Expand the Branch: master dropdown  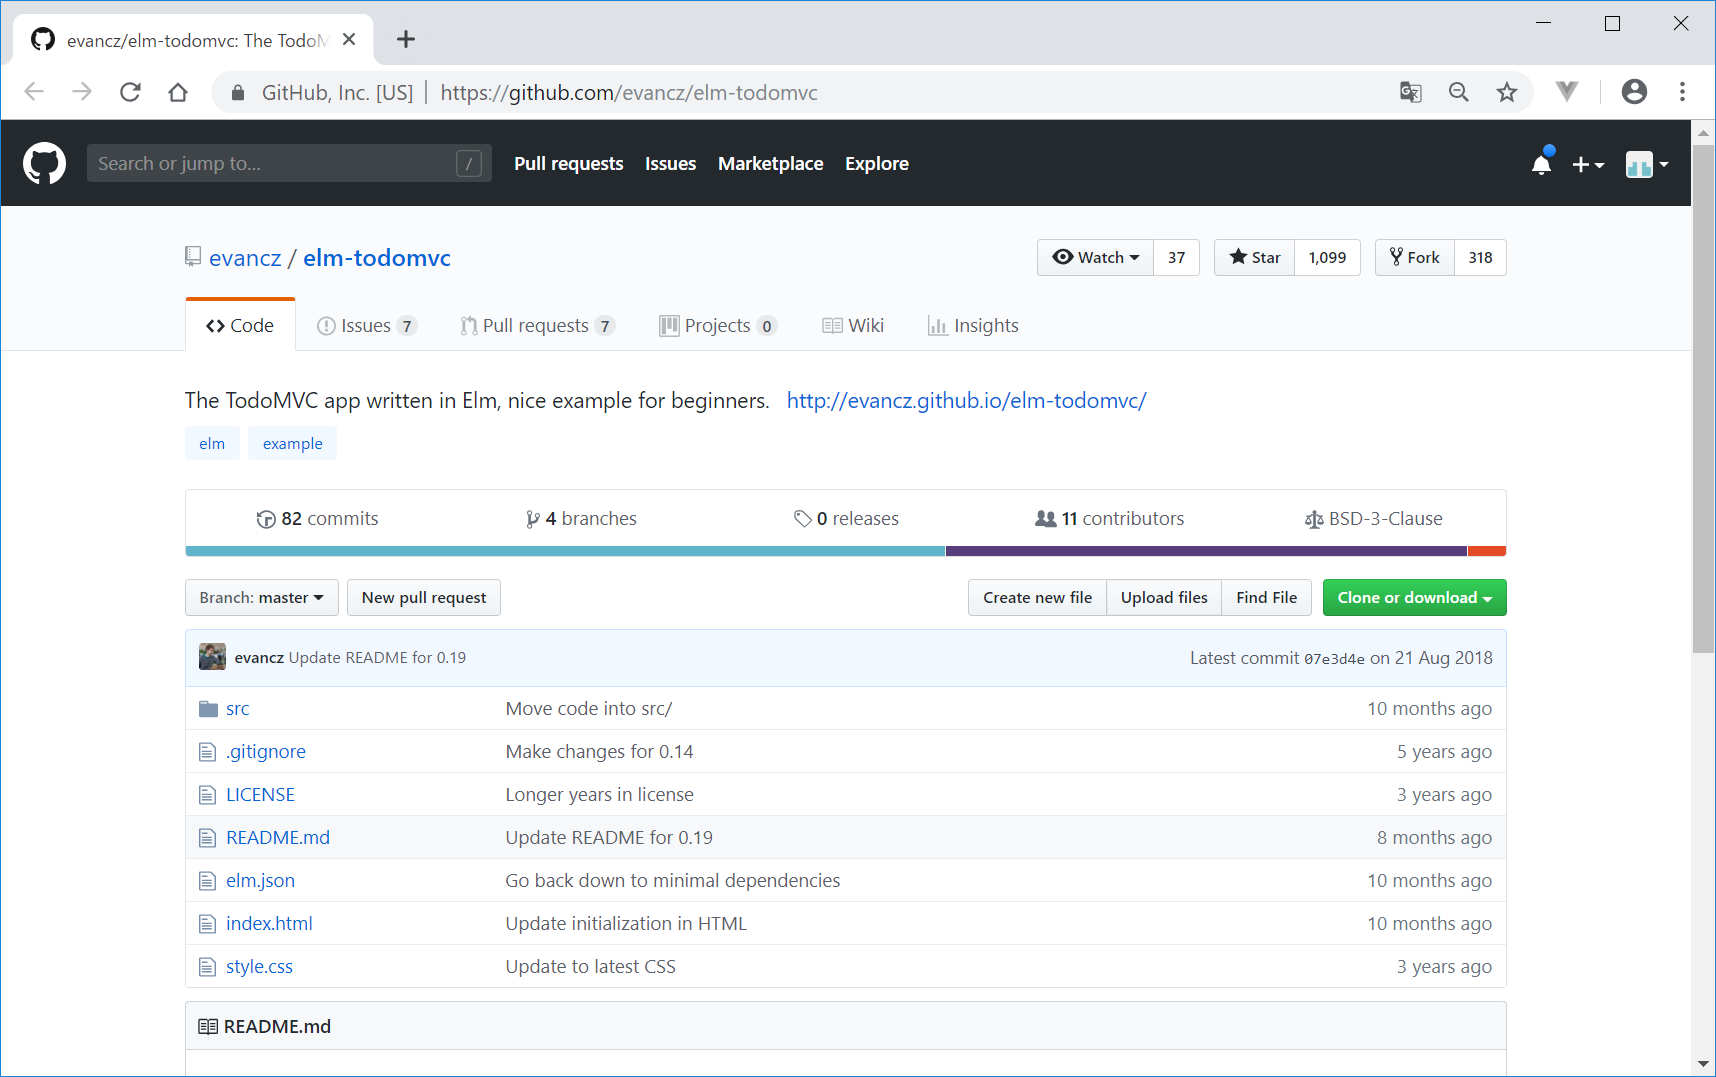261,598
